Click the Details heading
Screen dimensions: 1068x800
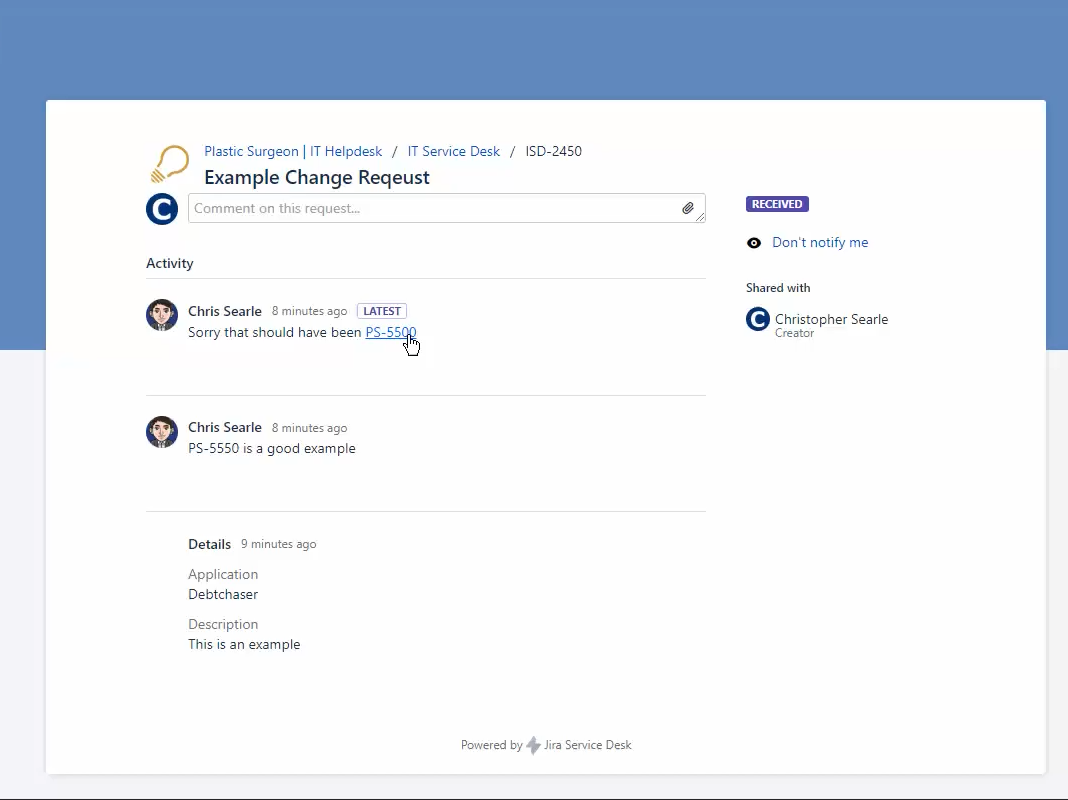[x=209, y=544]
